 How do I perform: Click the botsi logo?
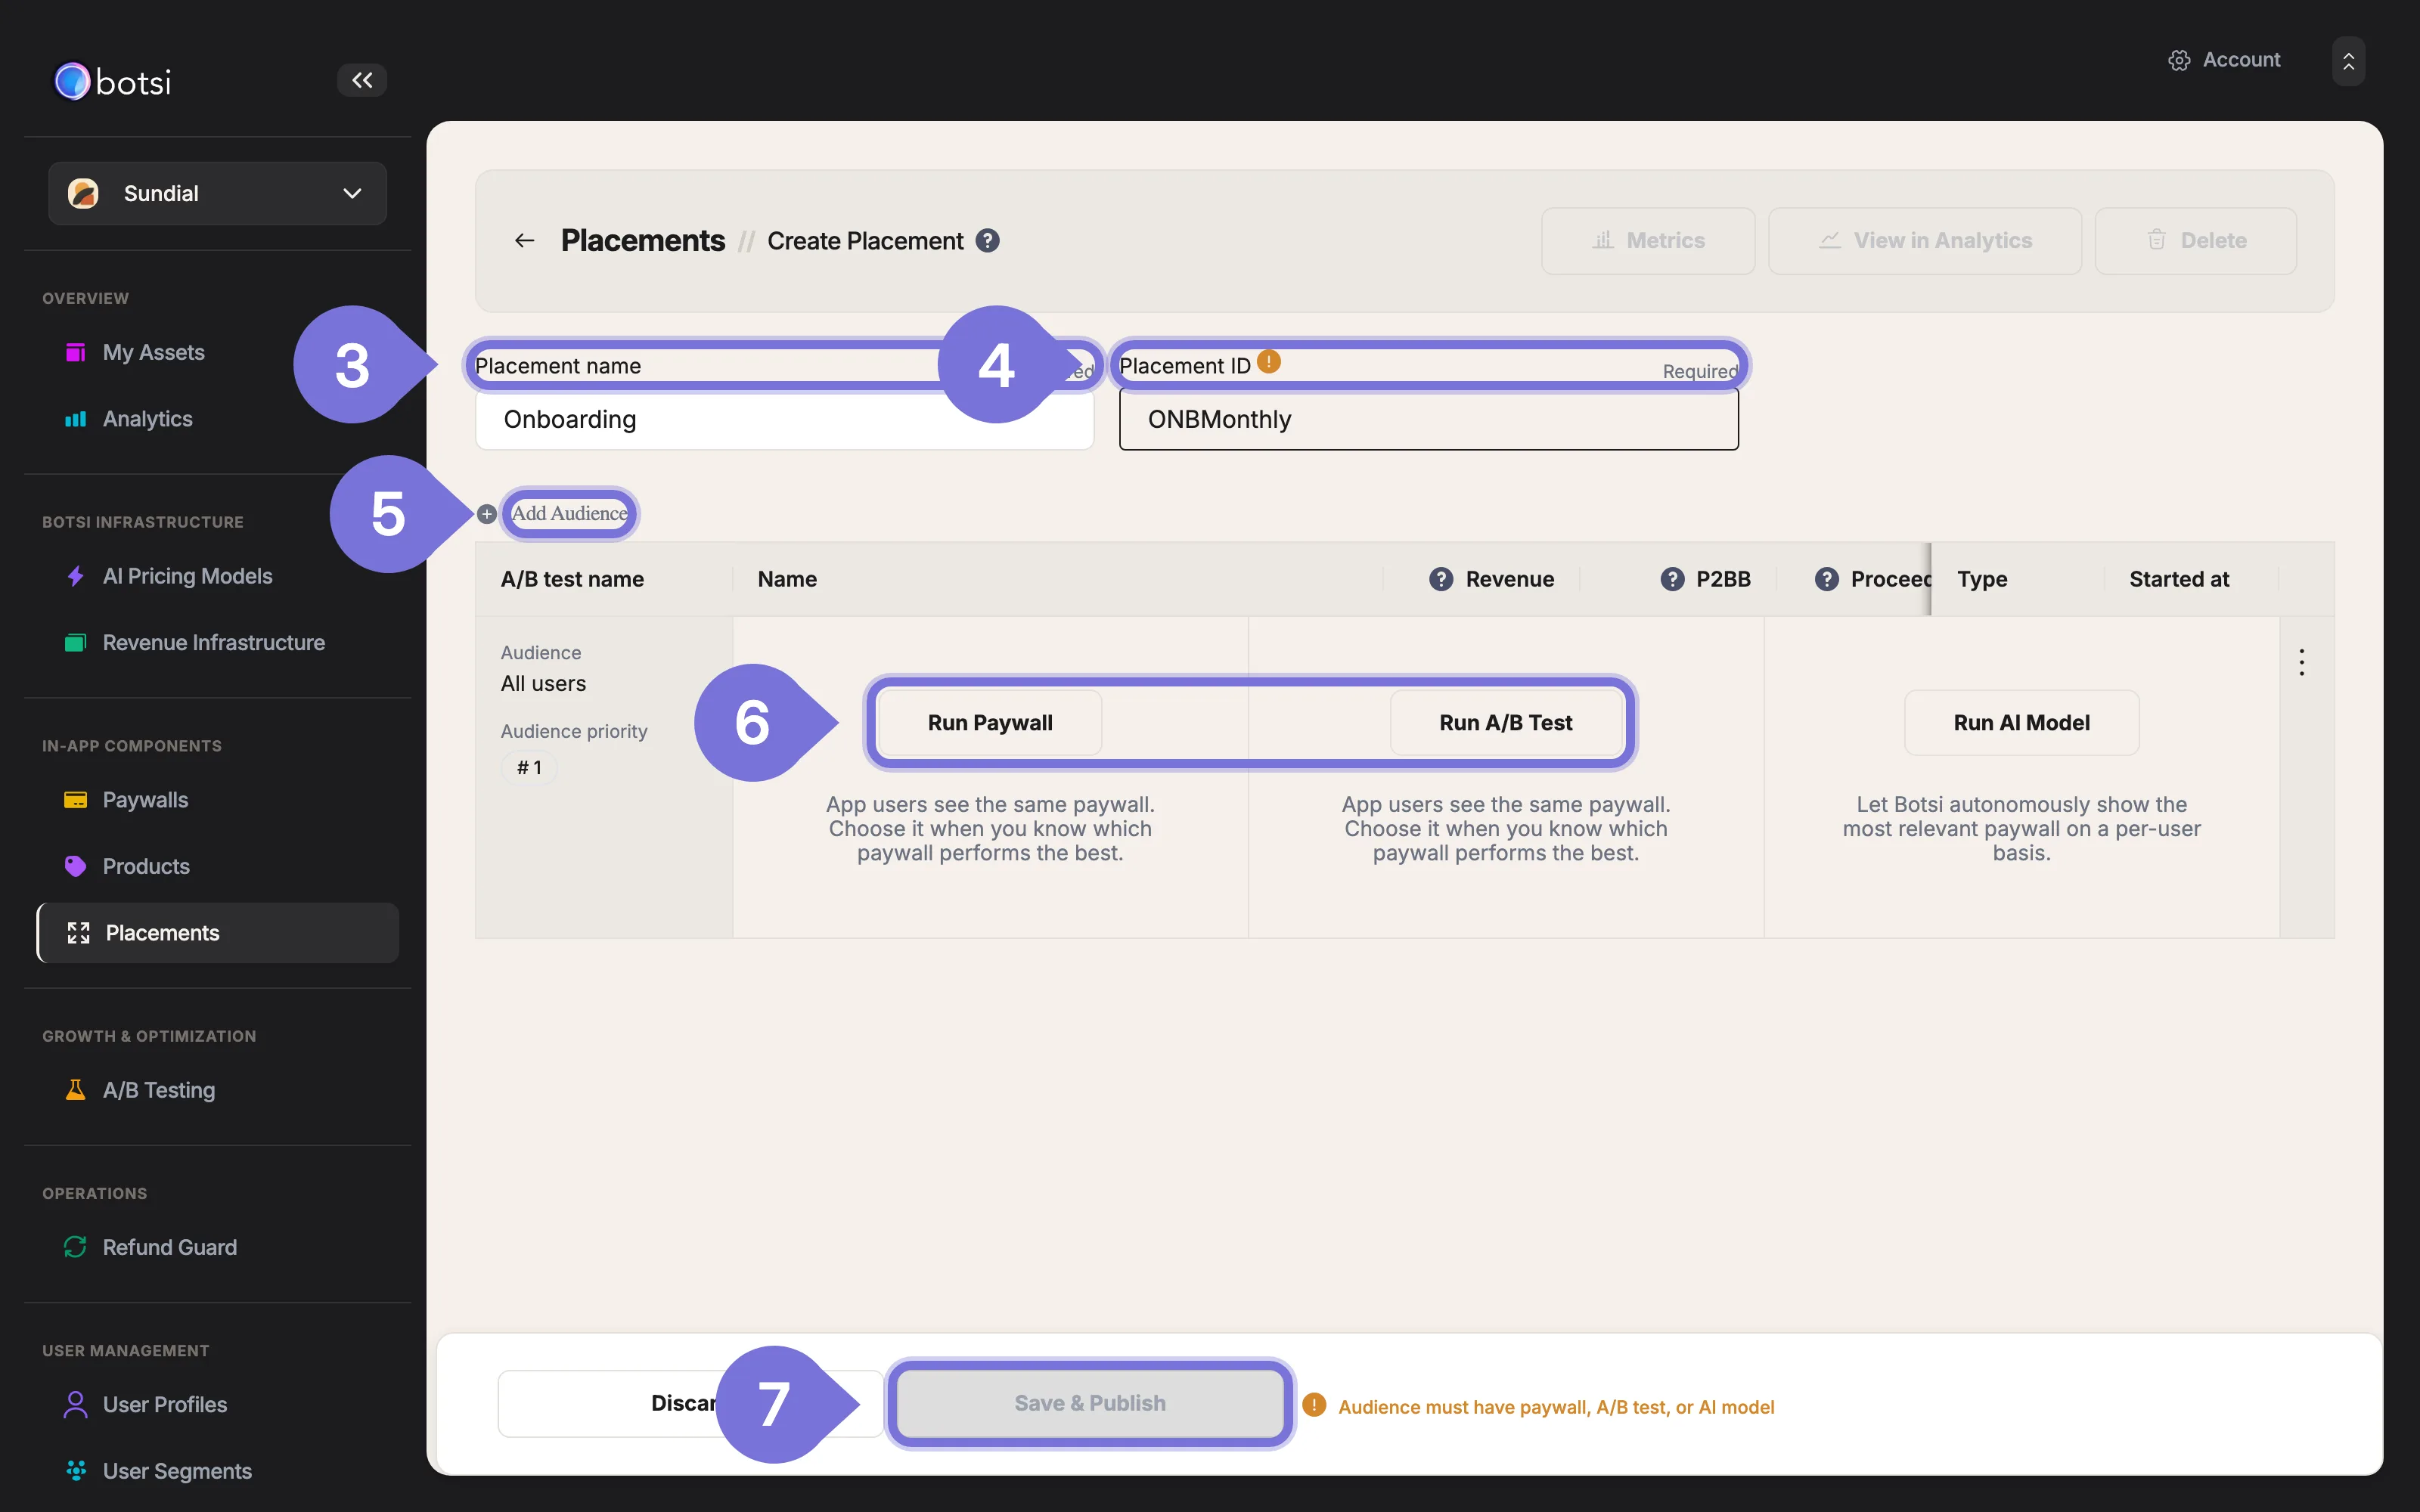point(112,81)
